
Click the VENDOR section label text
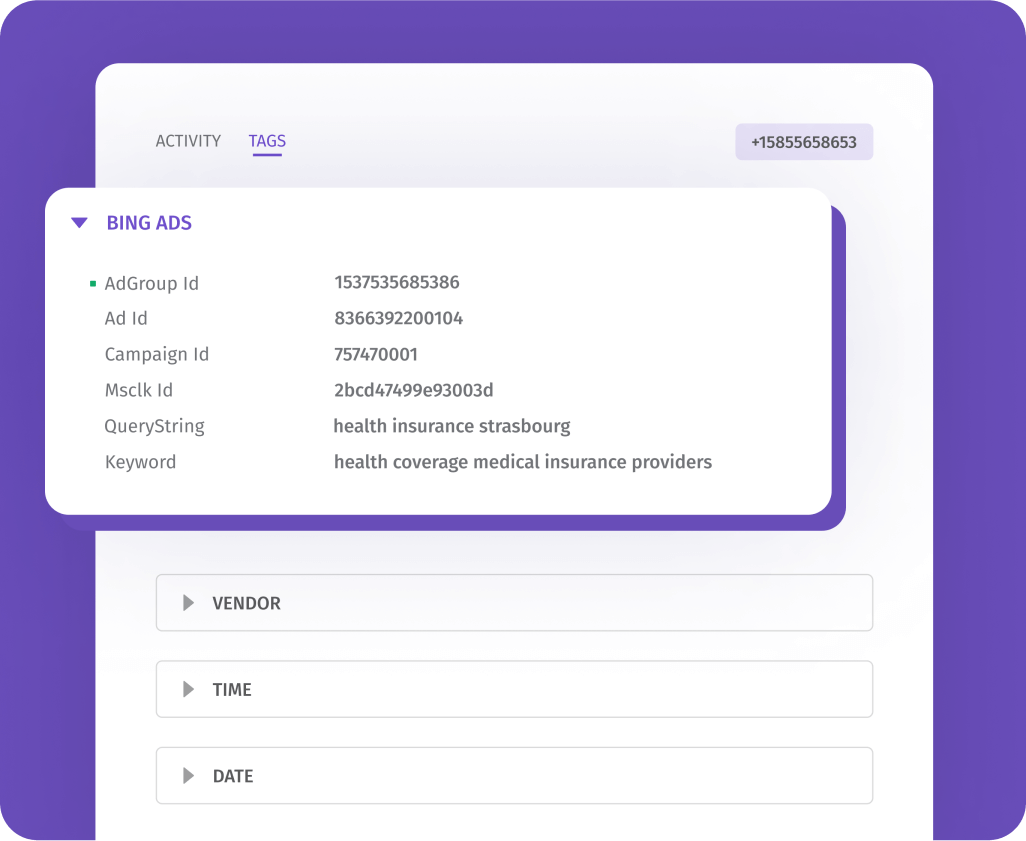(247, 603)
